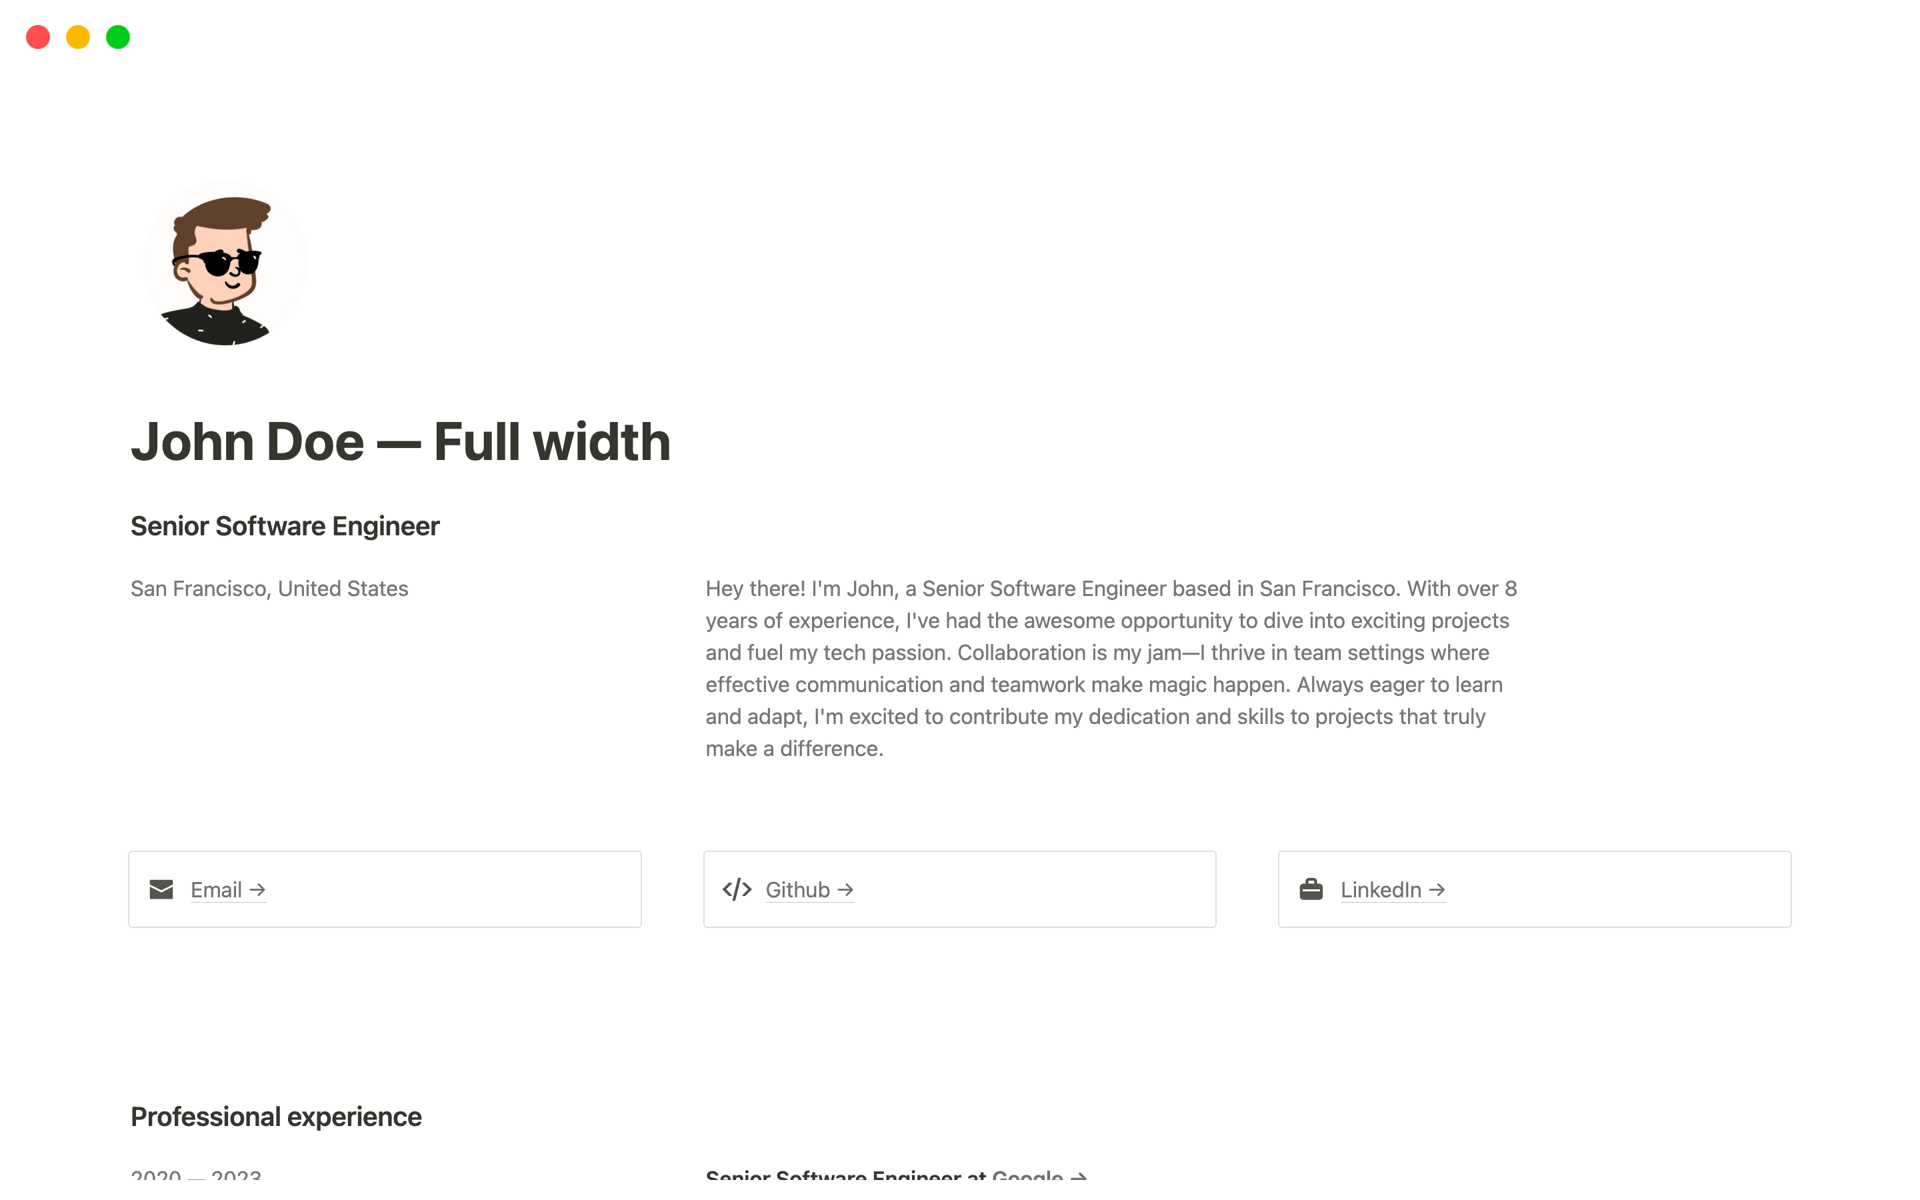Screen dimensions: 1920x1200
Task: Click the code brackets icon beside Github
Action: [x=737, y=889]
